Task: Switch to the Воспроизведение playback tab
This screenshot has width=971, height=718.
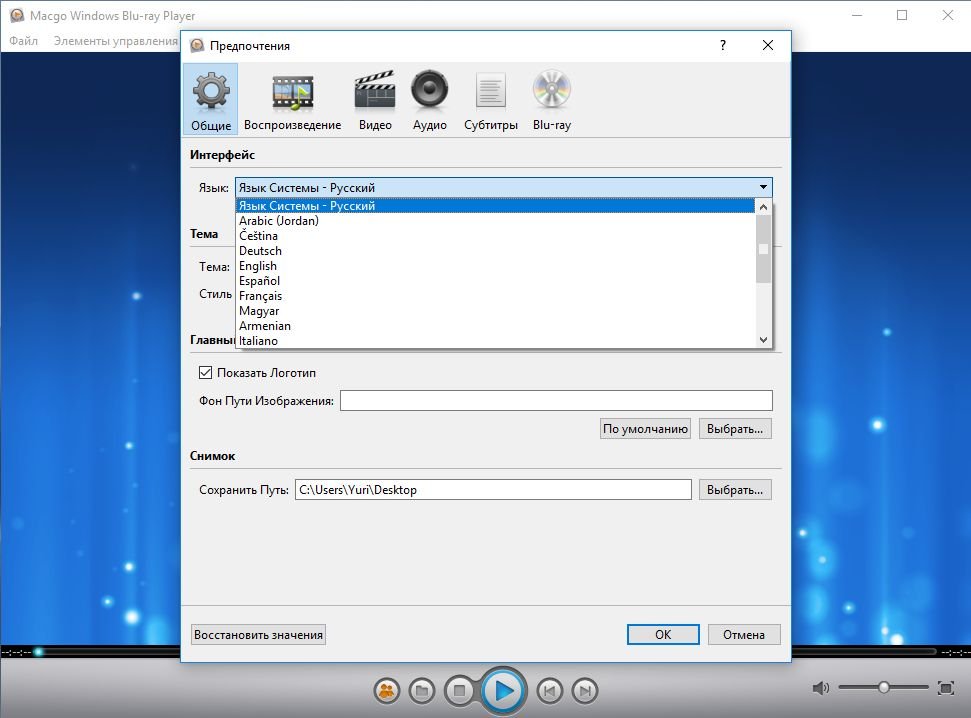Action: [x=292, y=99]
